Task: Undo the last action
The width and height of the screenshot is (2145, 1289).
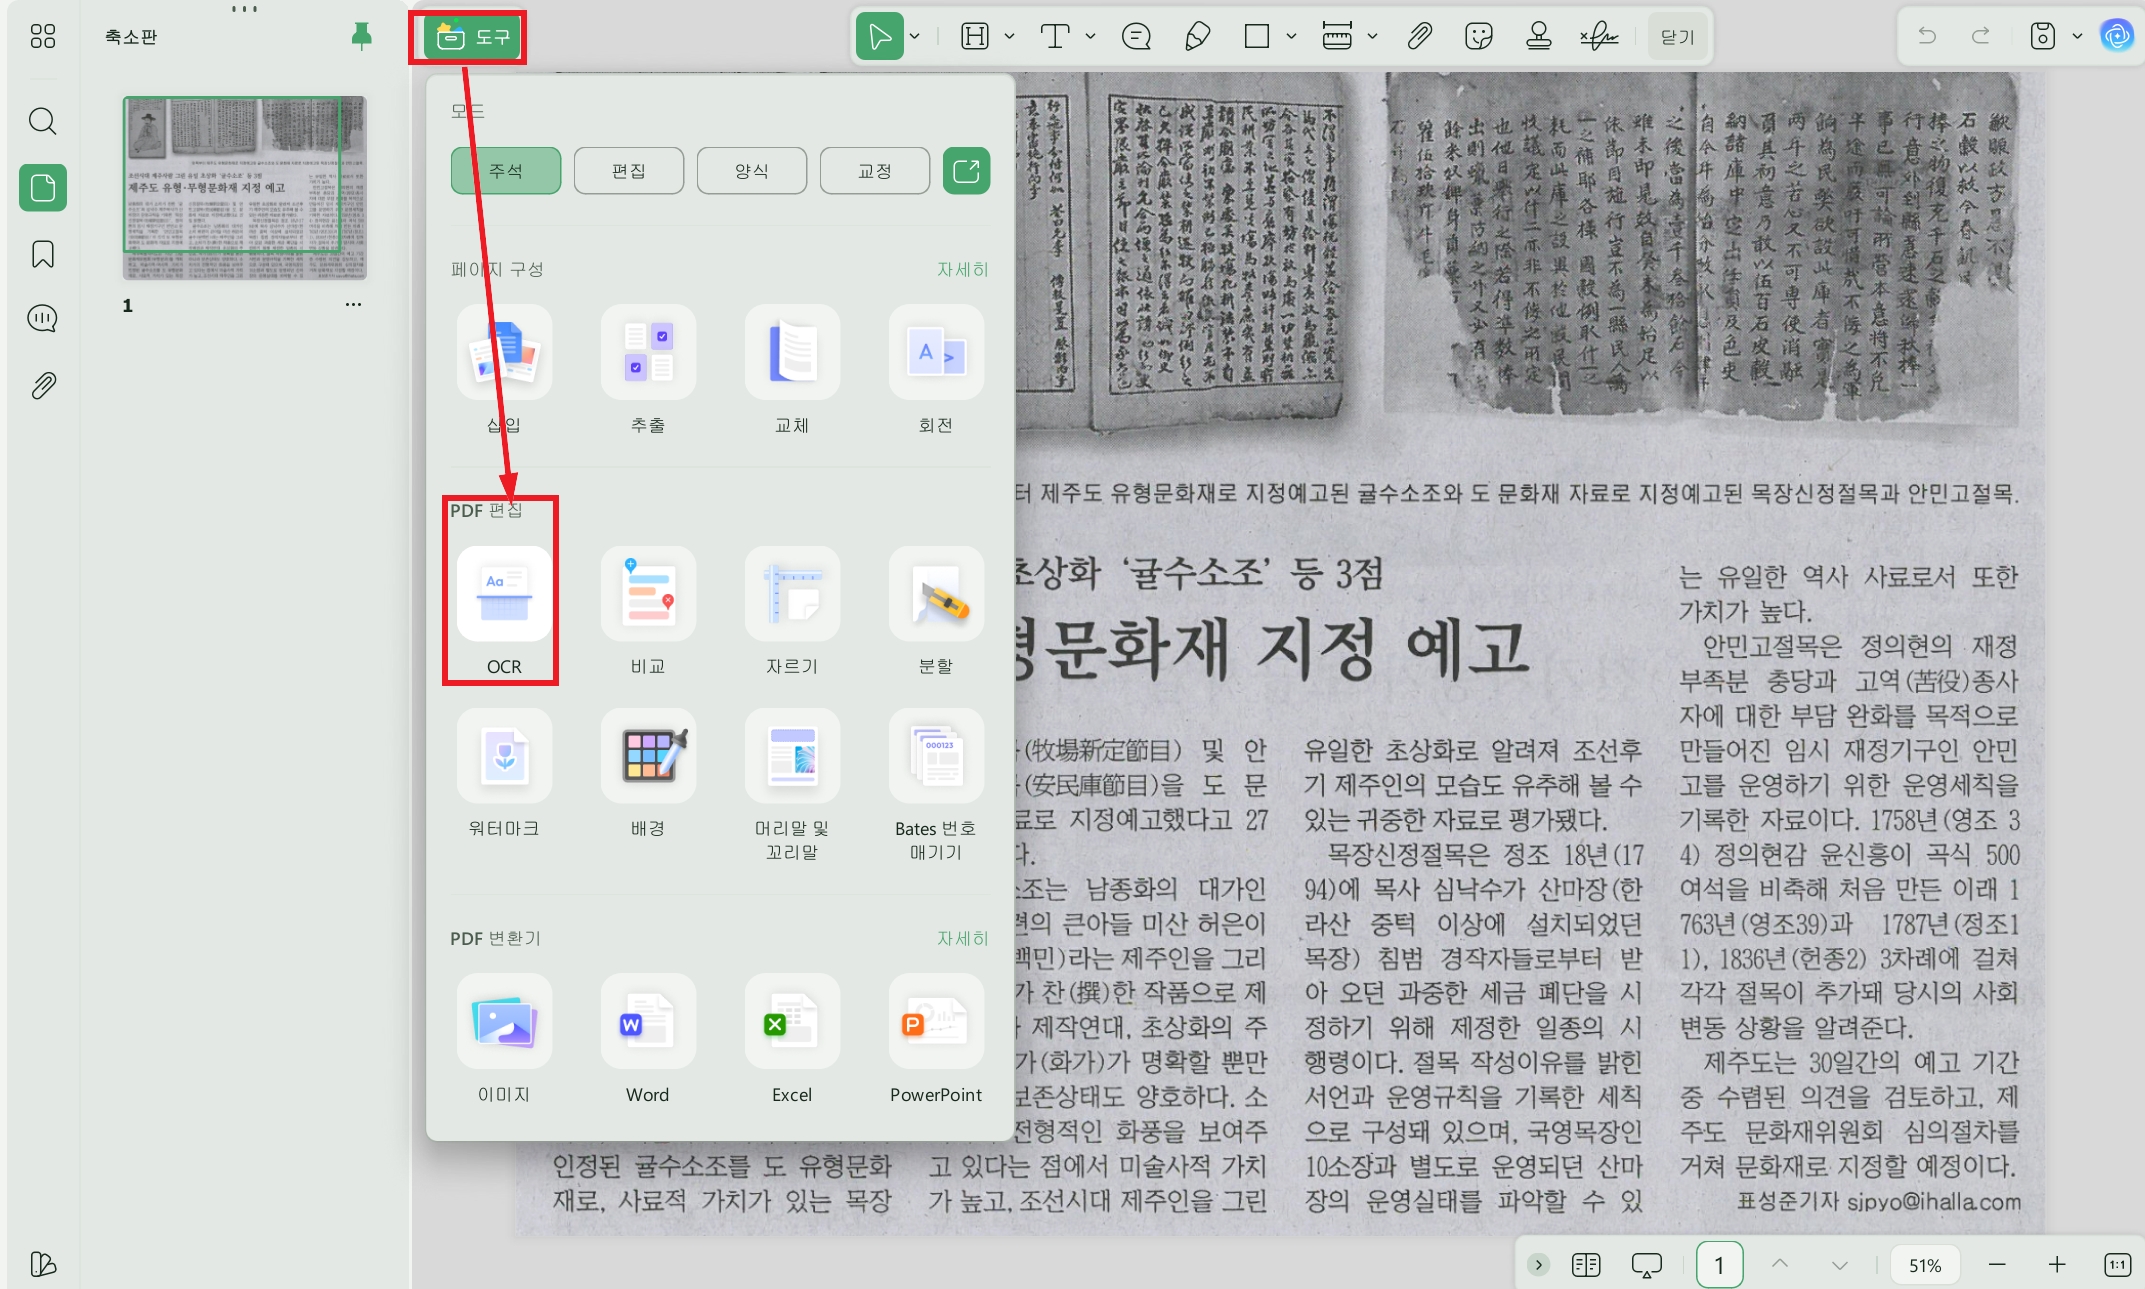Action: point(1927,37)
